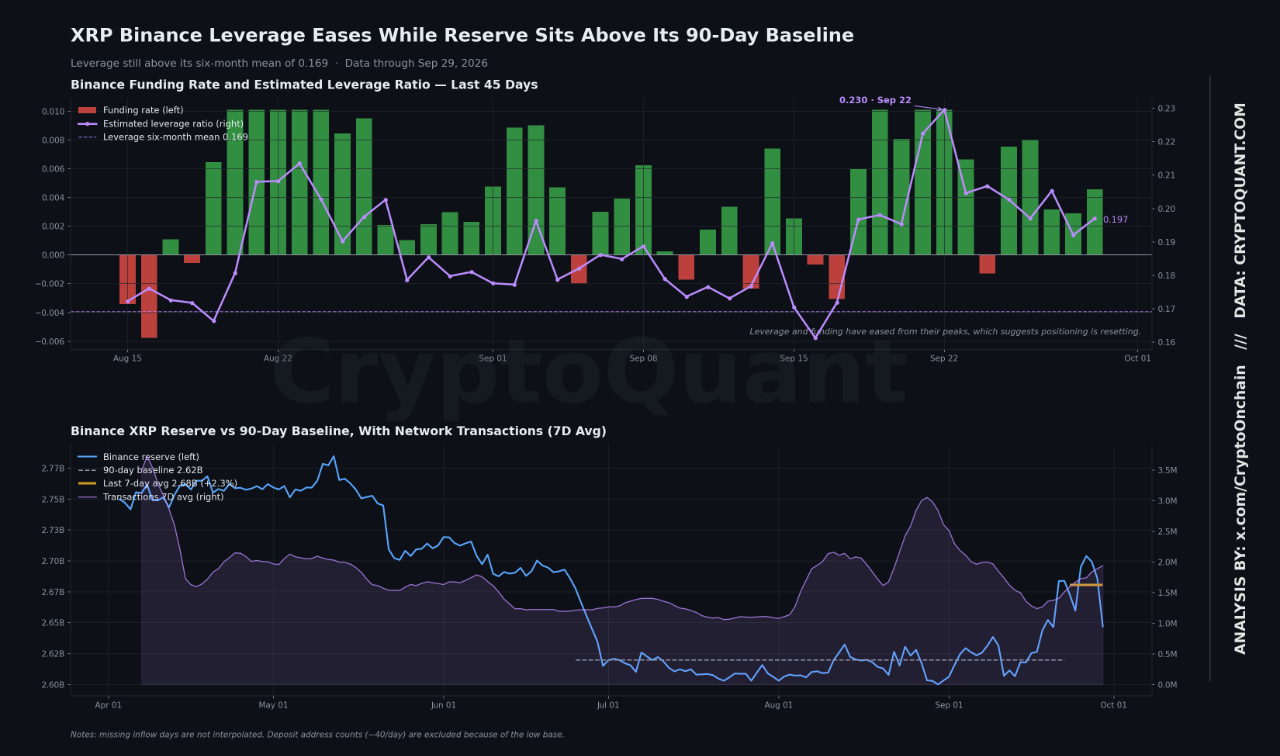Click the 'May 01' x-axis tick label
Image resolution: width=1280 pixels, height=756 pixels.
click(x=272, y=705)
